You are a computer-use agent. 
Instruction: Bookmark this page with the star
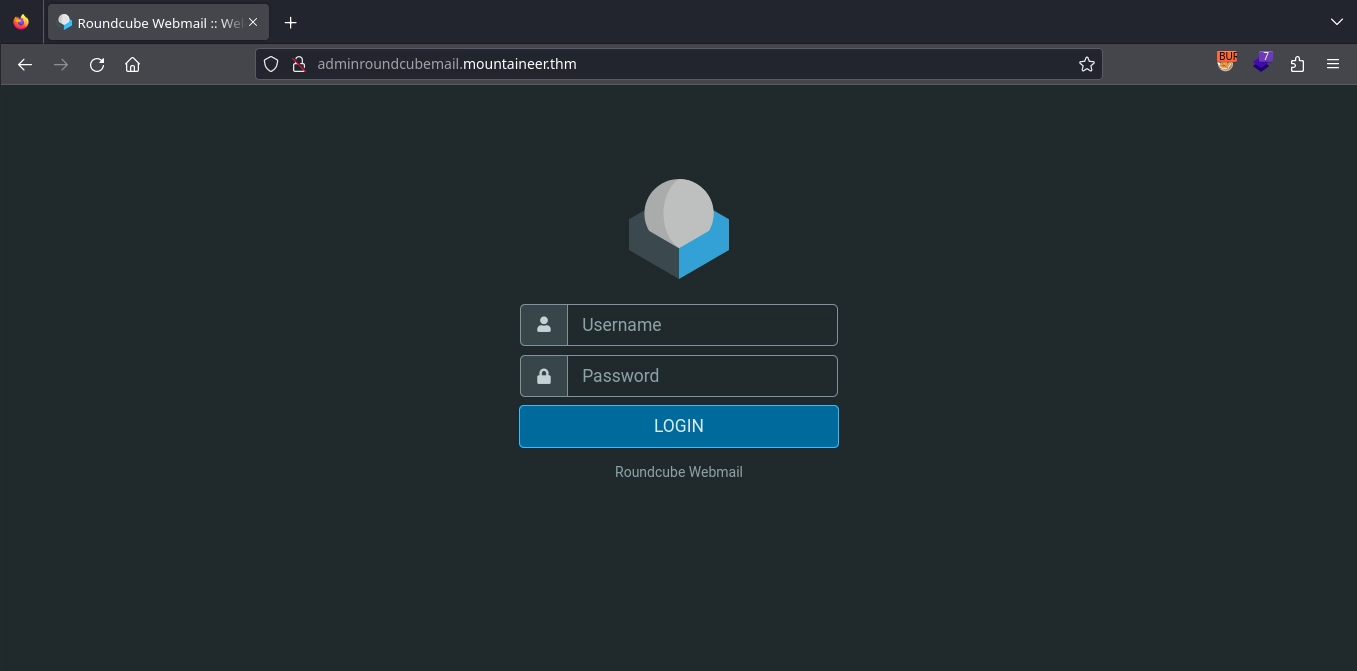1086,64
